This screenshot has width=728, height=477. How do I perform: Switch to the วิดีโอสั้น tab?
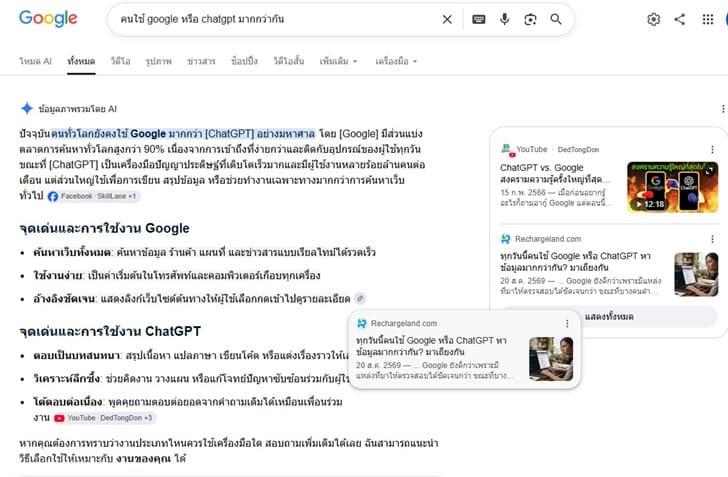(x=288, y=61)
